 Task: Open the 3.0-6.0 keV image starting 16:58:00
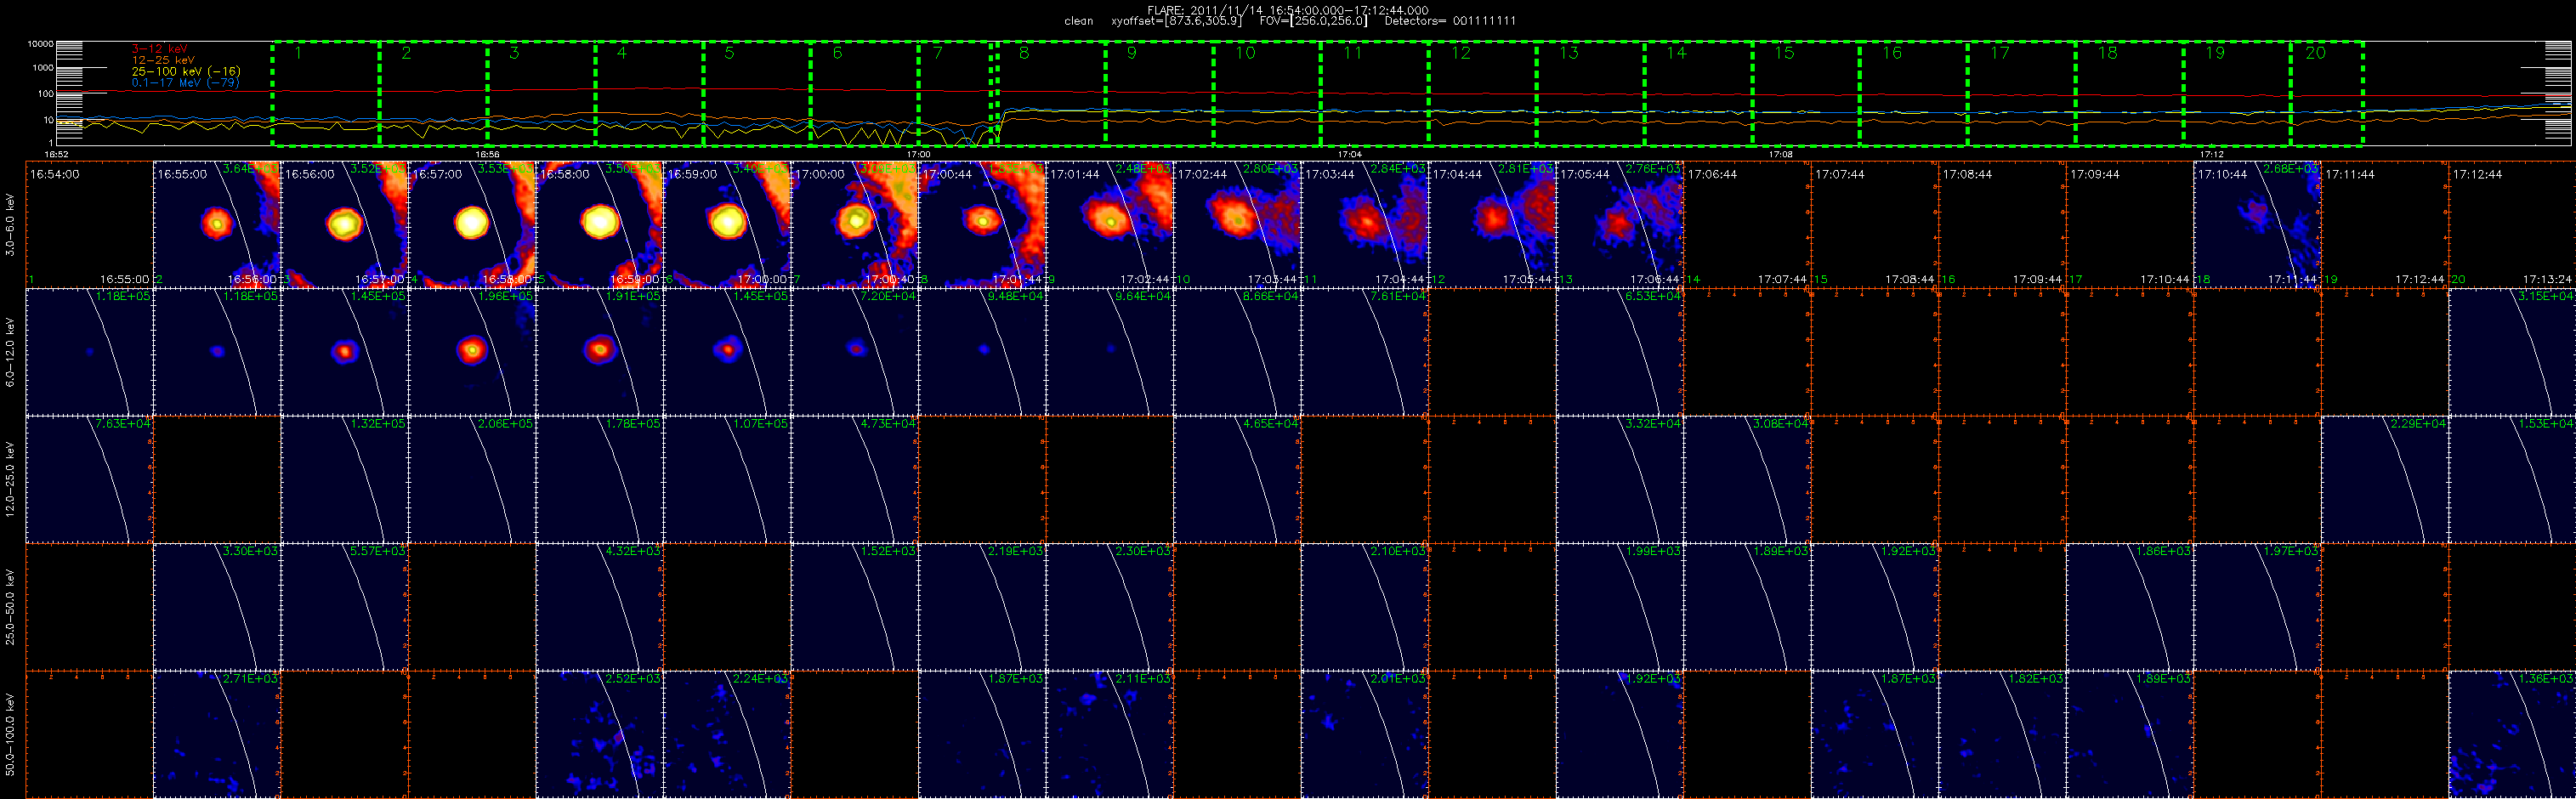[x=600, y=224]
